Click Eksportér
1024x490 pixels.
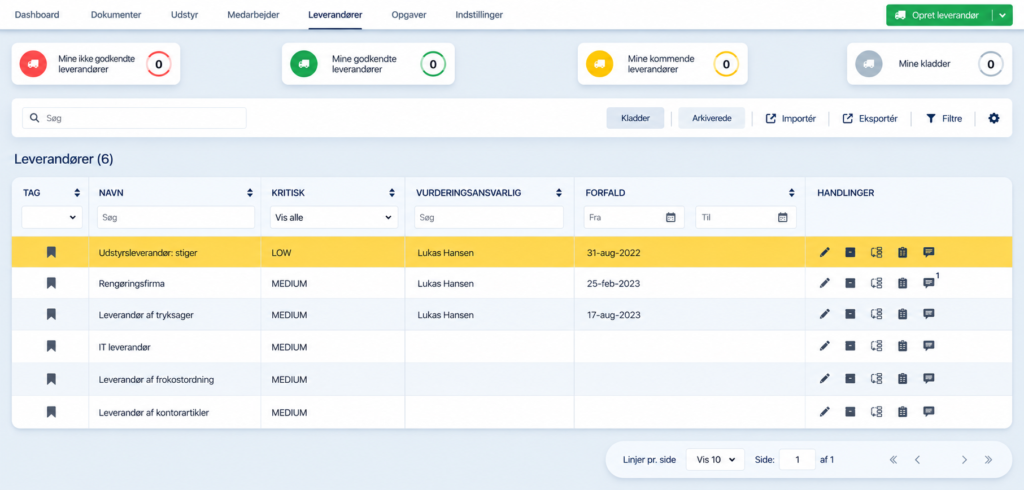[x=869, y=118]
